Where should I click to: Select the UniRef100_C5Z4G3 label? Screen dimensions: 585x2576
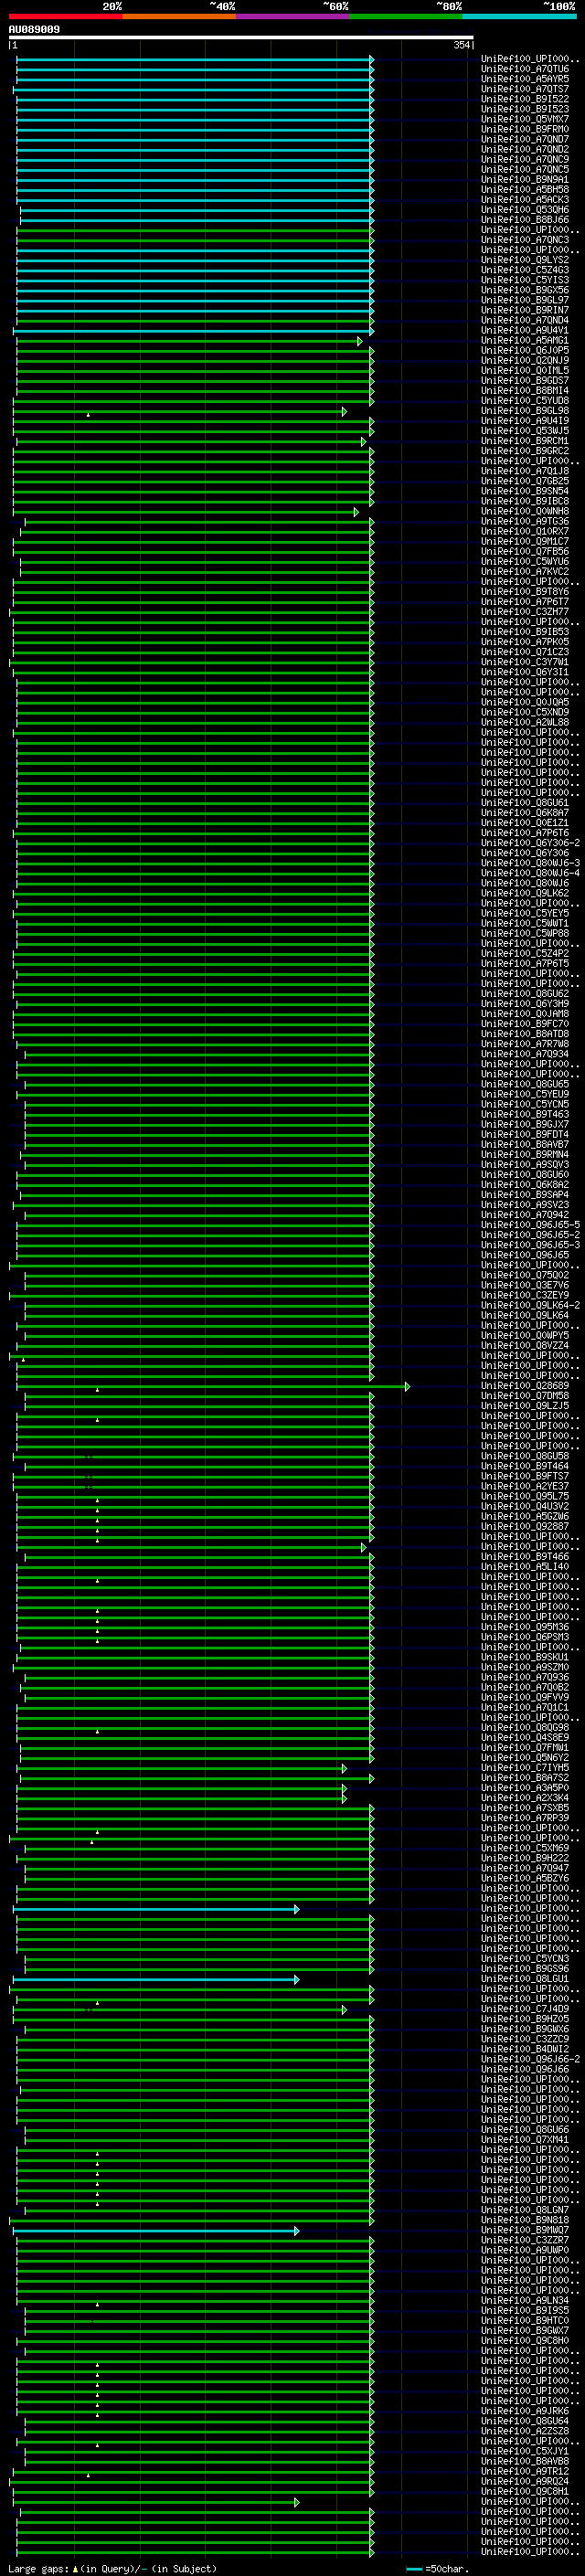coord(525,270)
